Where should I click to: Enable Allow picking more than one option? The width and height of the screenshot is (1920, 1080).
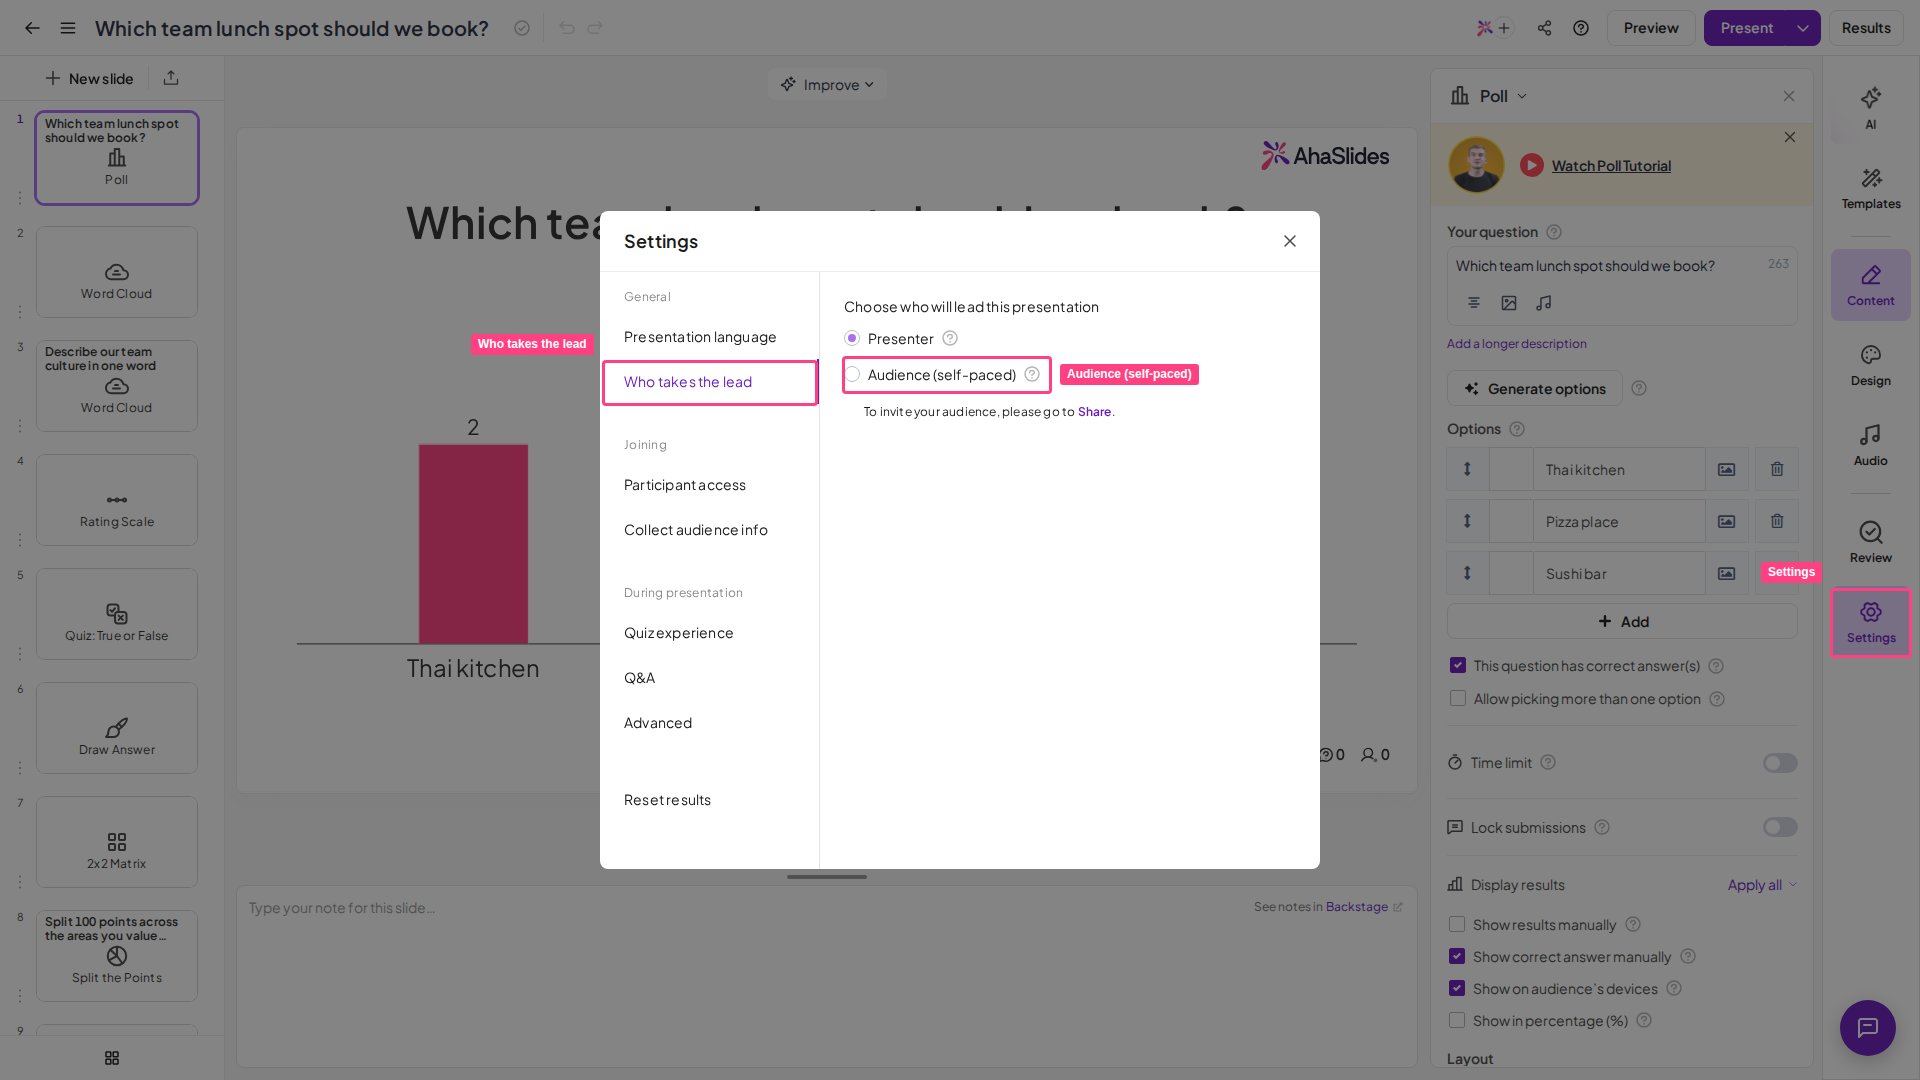coord(1458,699)
